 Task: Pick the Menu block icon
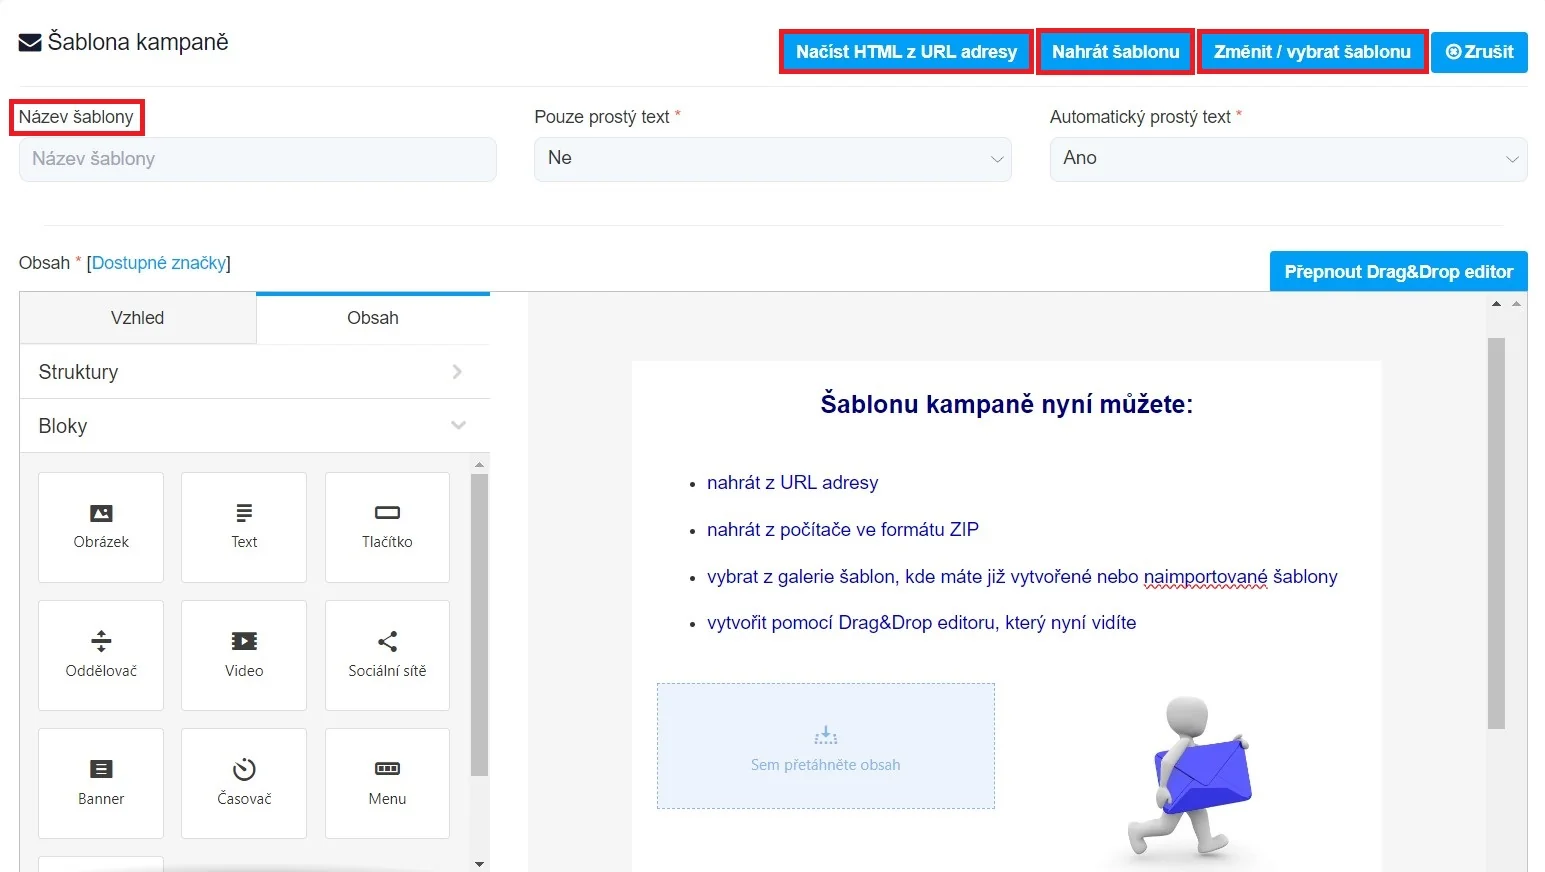[387, 782]
